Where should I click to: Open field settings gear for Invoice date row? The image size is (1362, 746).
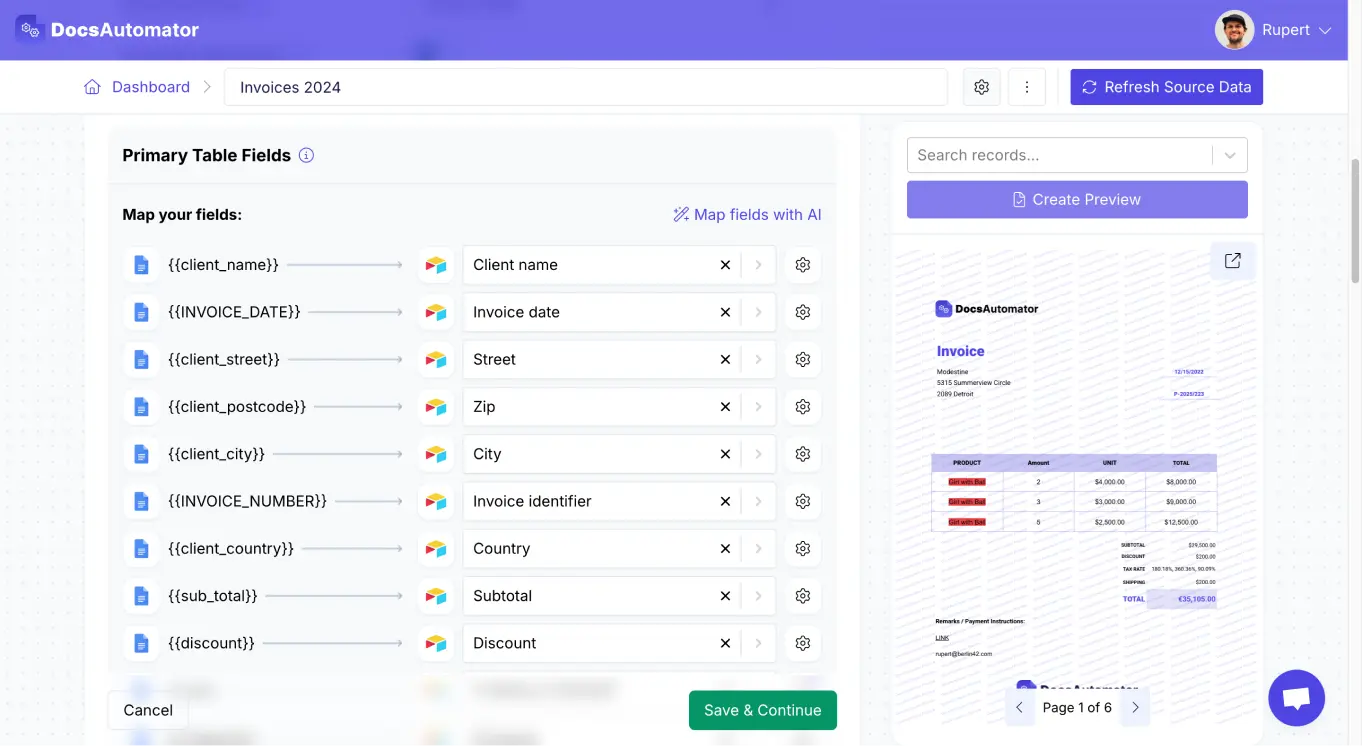[x=802, y=312]
